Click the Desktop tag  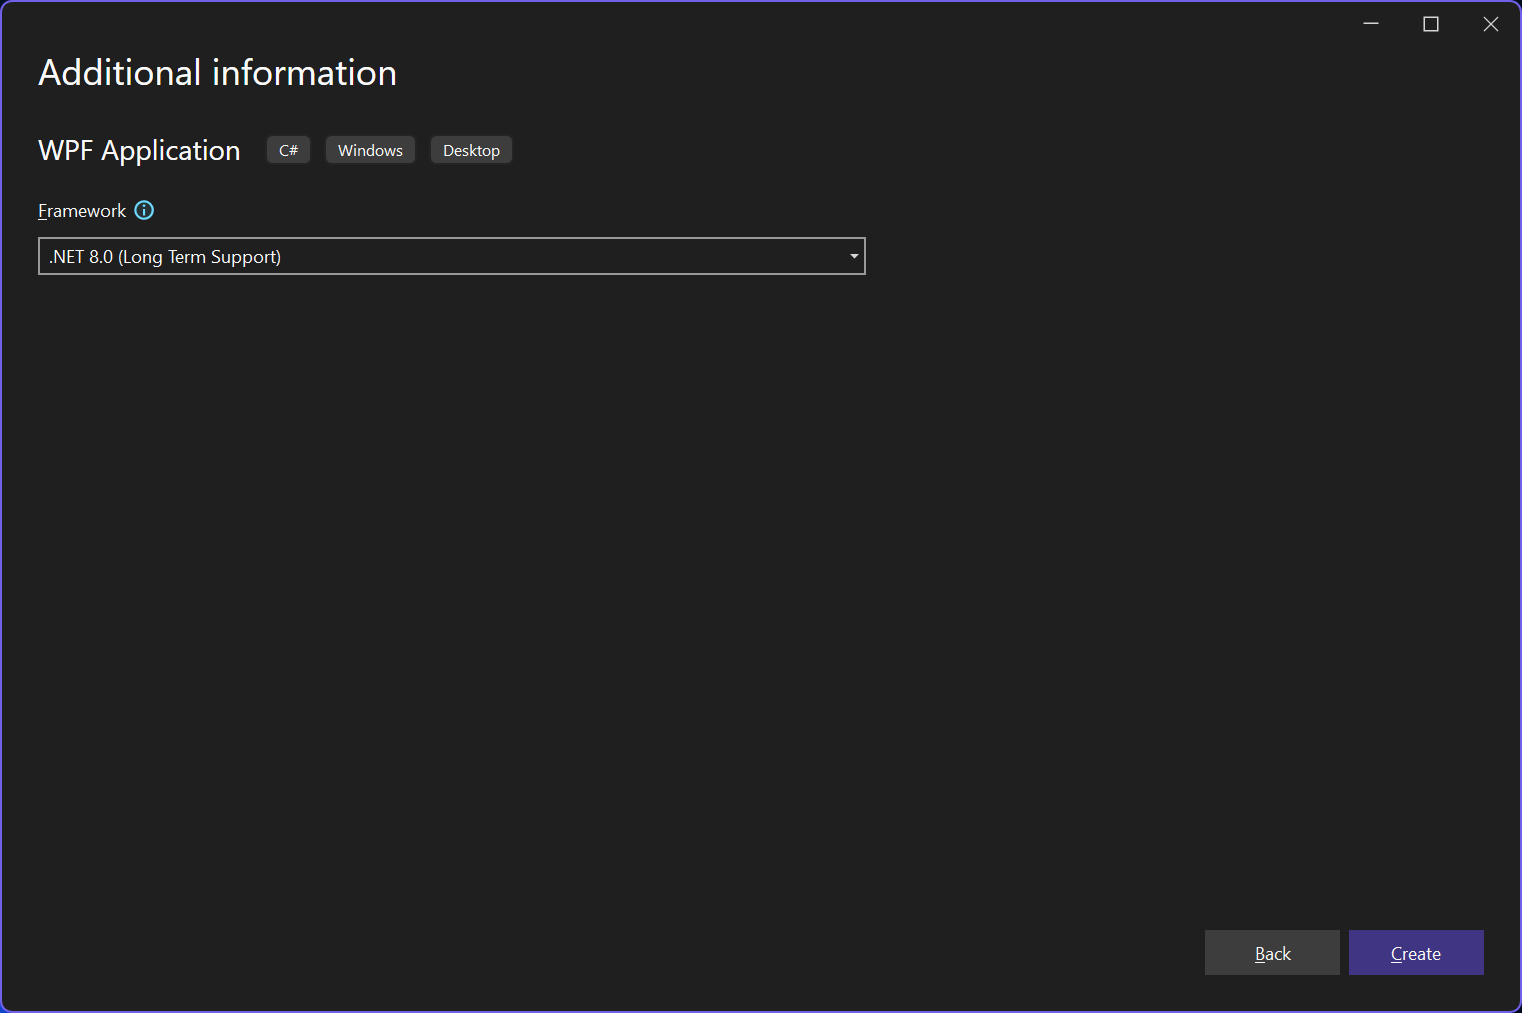pos(471,150)
